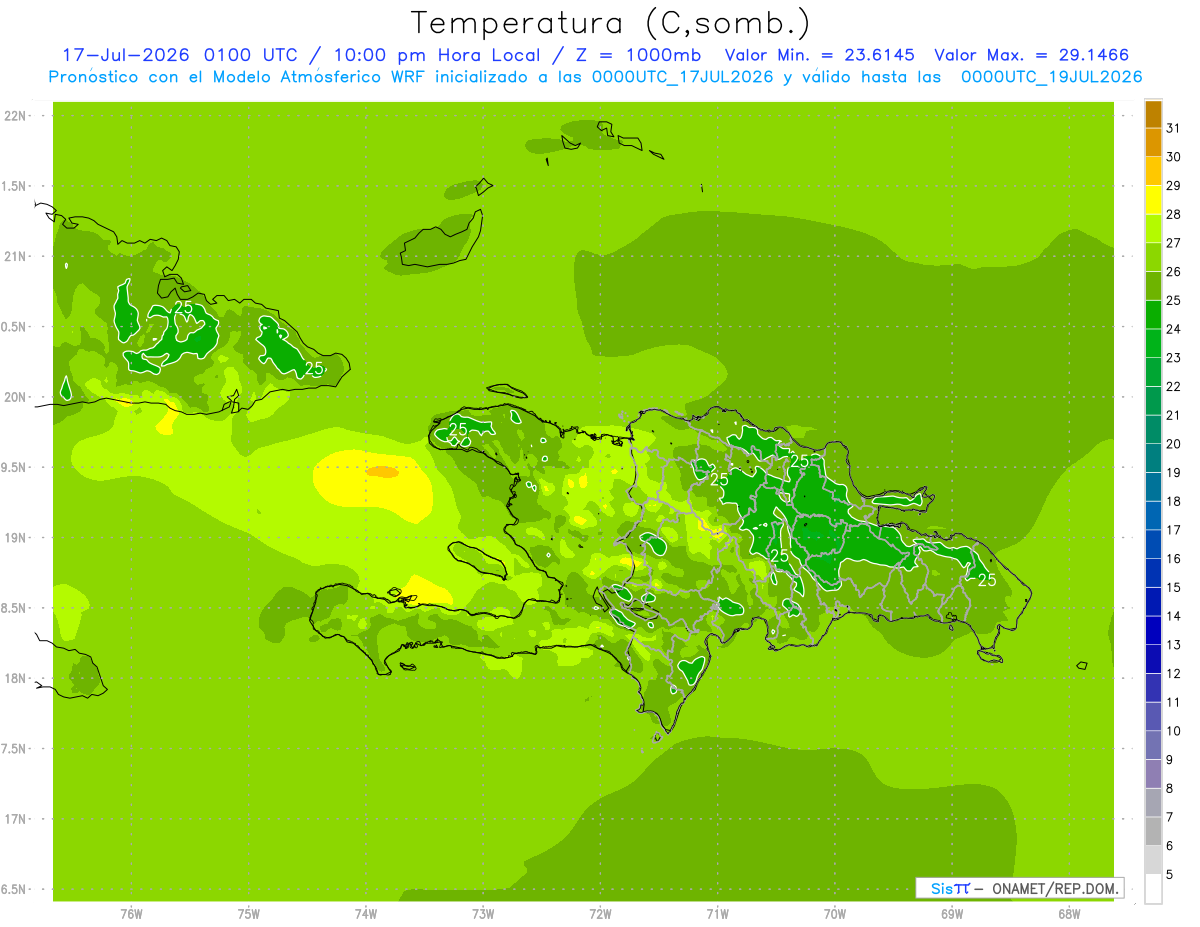
Task: Select legend value "27" on the color scale
Action: (x=1173, y=243)
